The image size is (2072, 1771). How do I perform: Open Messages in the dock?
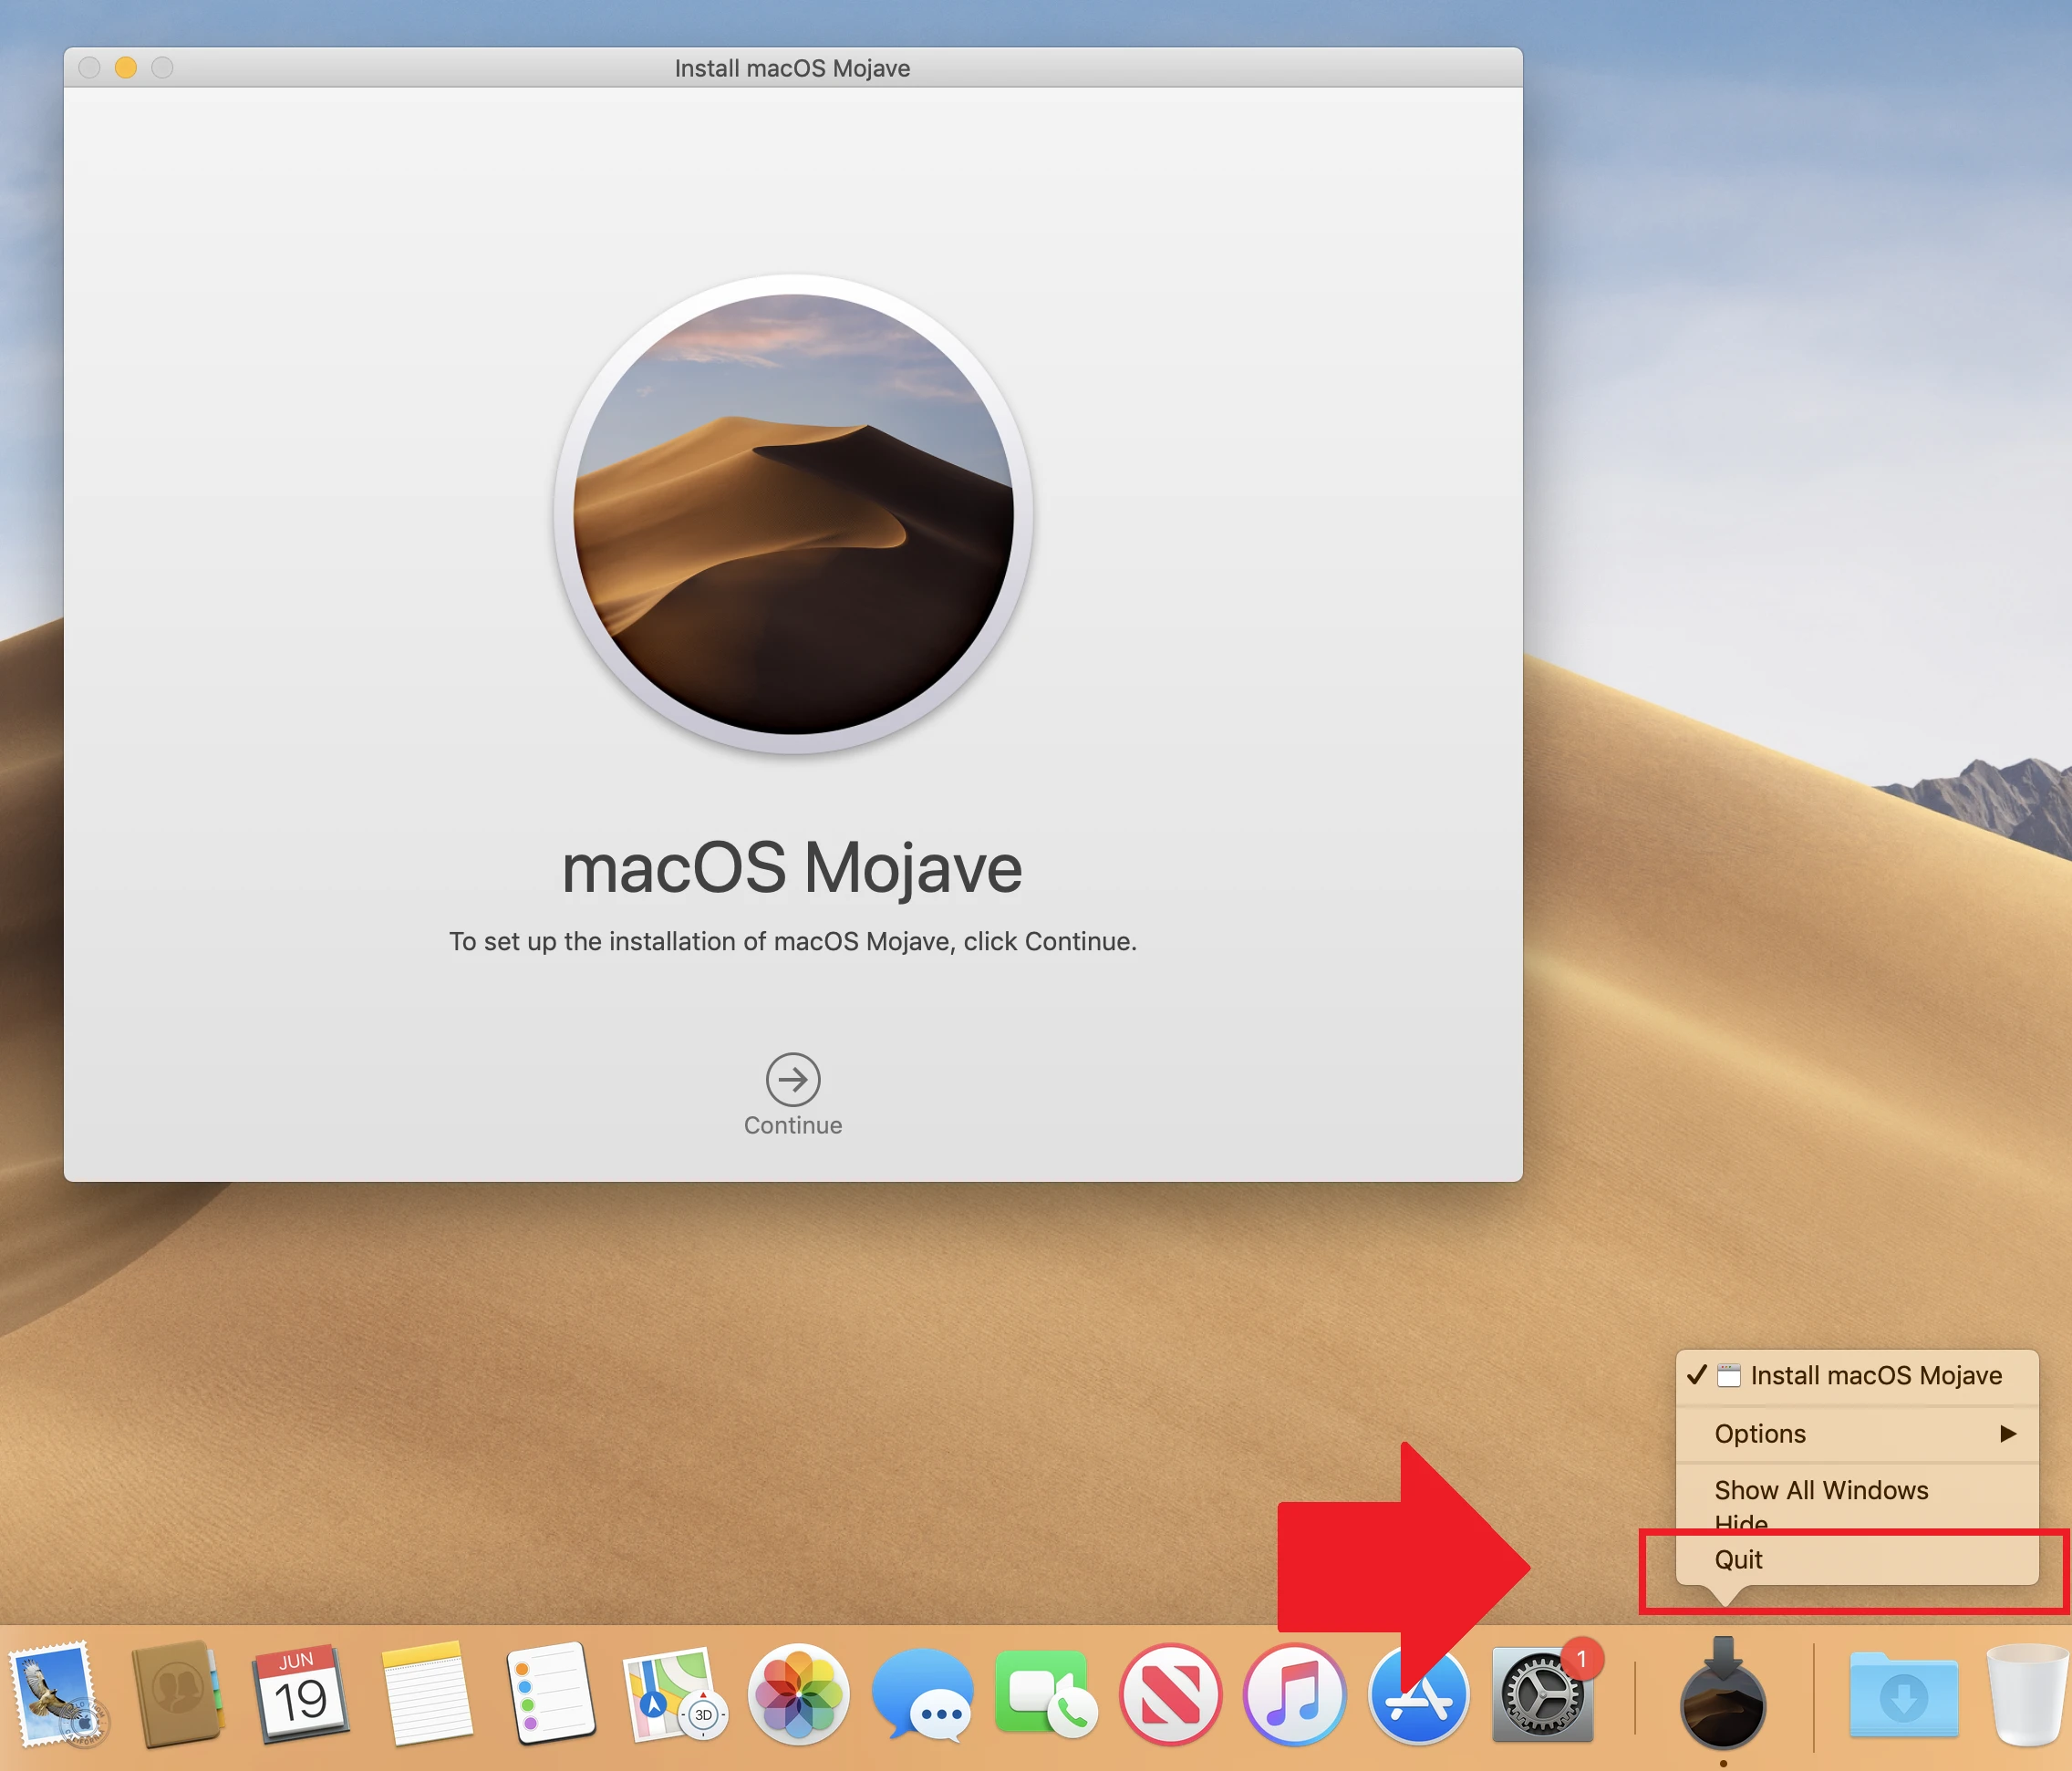922,1694
